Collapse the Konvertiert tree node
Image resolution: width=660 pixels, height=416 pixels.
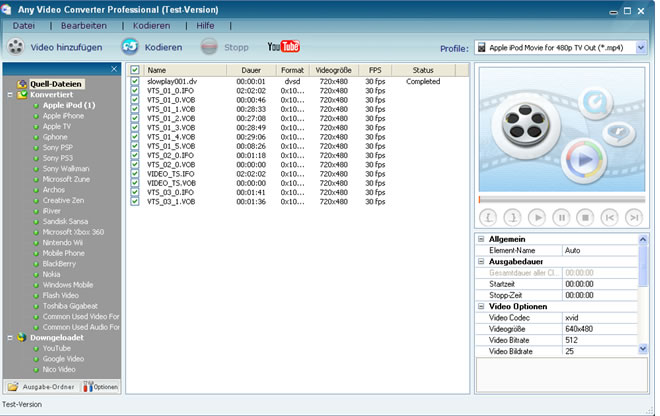pyautogui.click(x=10, y=95)
